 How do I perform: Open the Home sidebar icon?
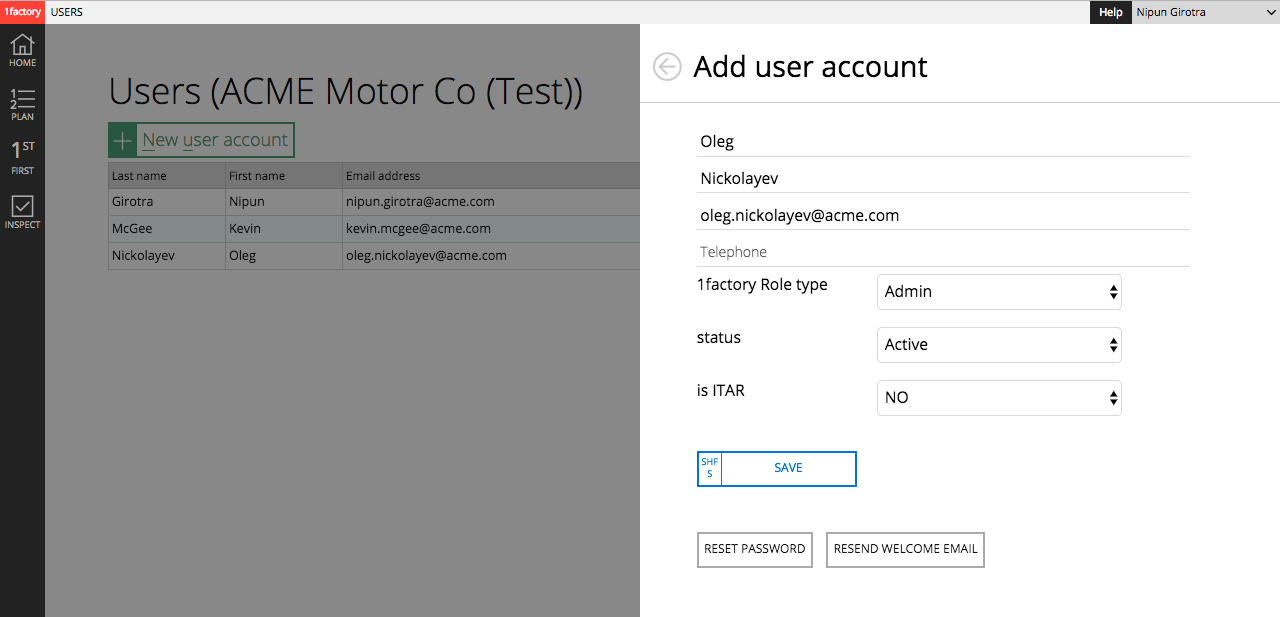(22, 50)
